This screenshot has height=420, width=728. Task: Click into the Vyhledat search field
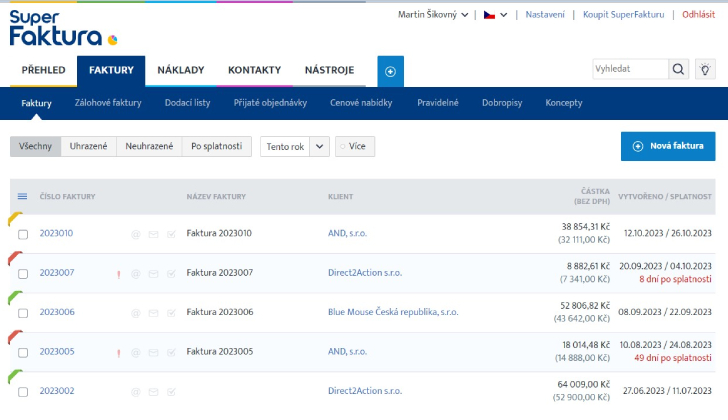[x=629, y=69]
